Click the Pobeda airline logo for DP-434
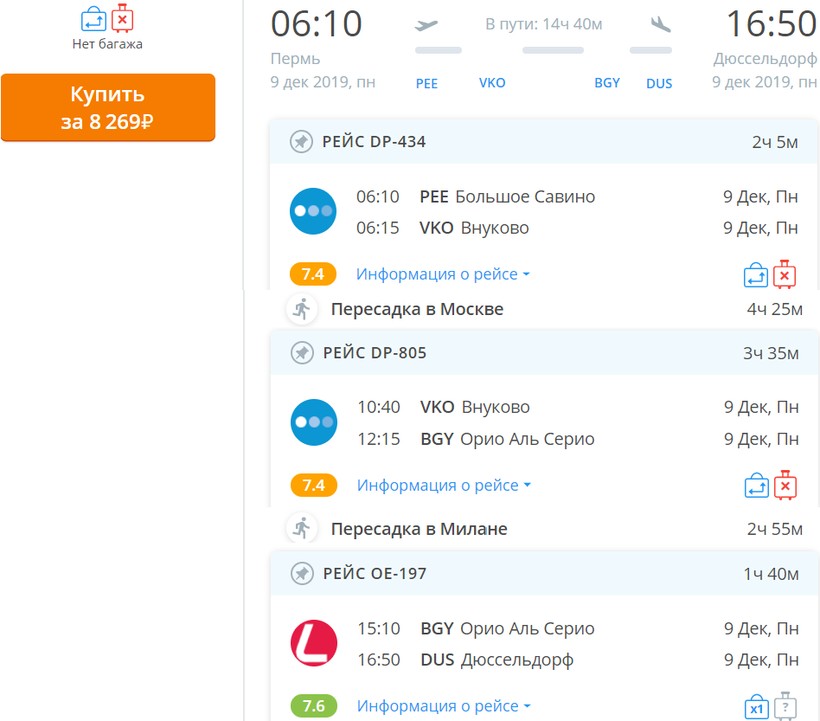The image size is (820, 721). click(313, 212)
